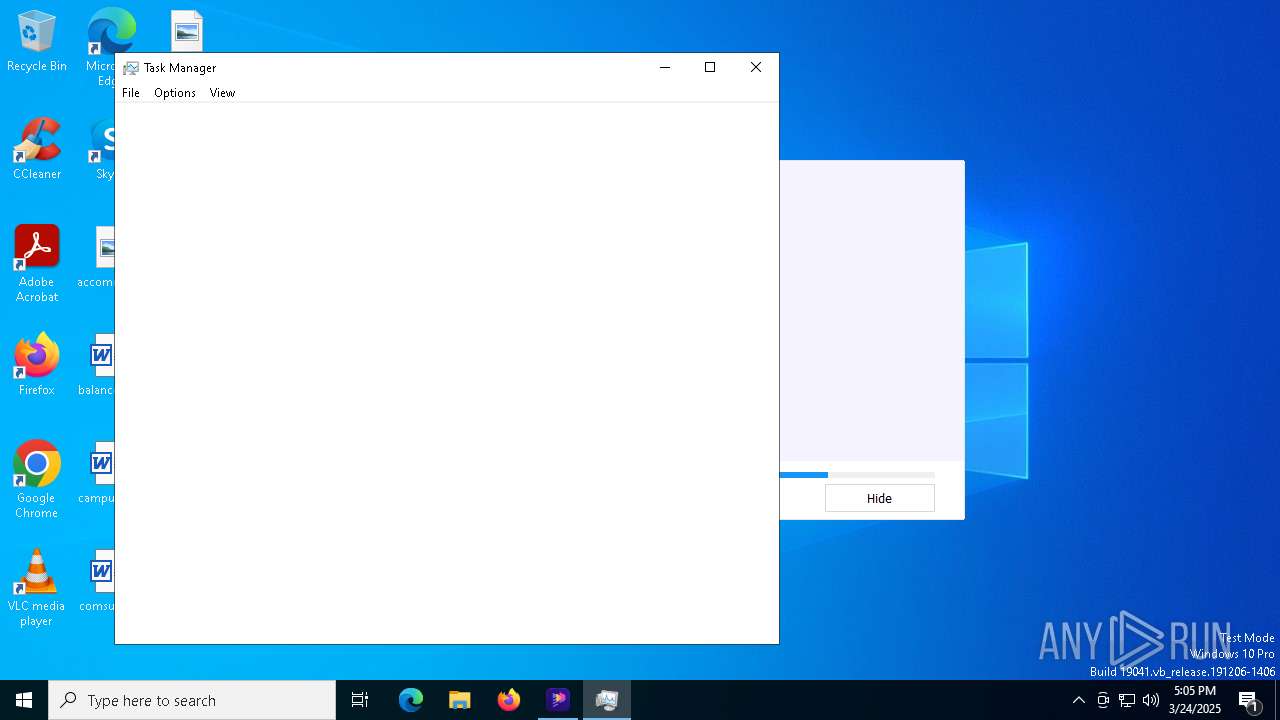Open File Explorer from the taskbar
The height and width of the screenshot is (720, 1280).
[x=460, y=700]
